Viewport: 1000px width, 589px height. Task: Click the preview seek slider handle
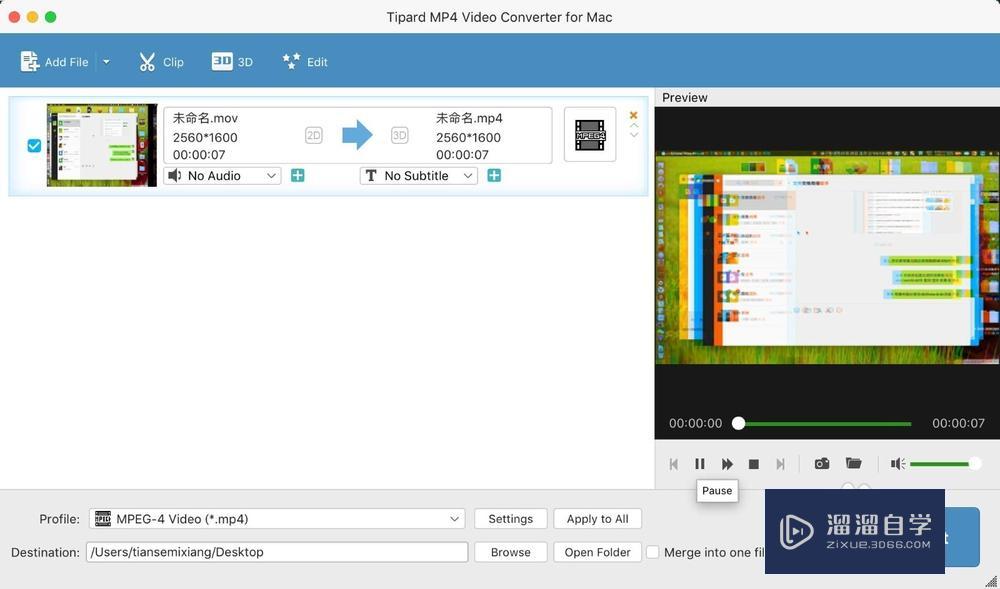739,423
